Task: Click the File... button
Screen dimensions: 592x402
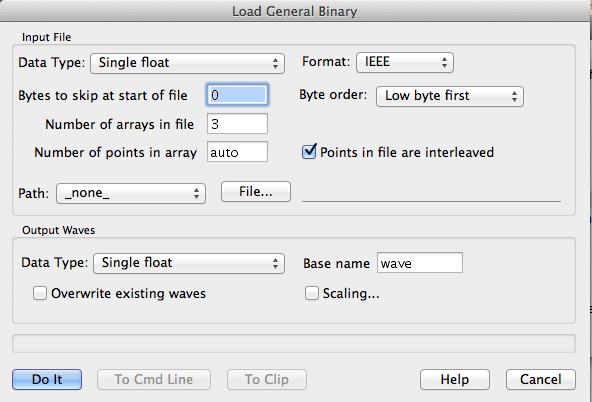Action: coord(256,192)
